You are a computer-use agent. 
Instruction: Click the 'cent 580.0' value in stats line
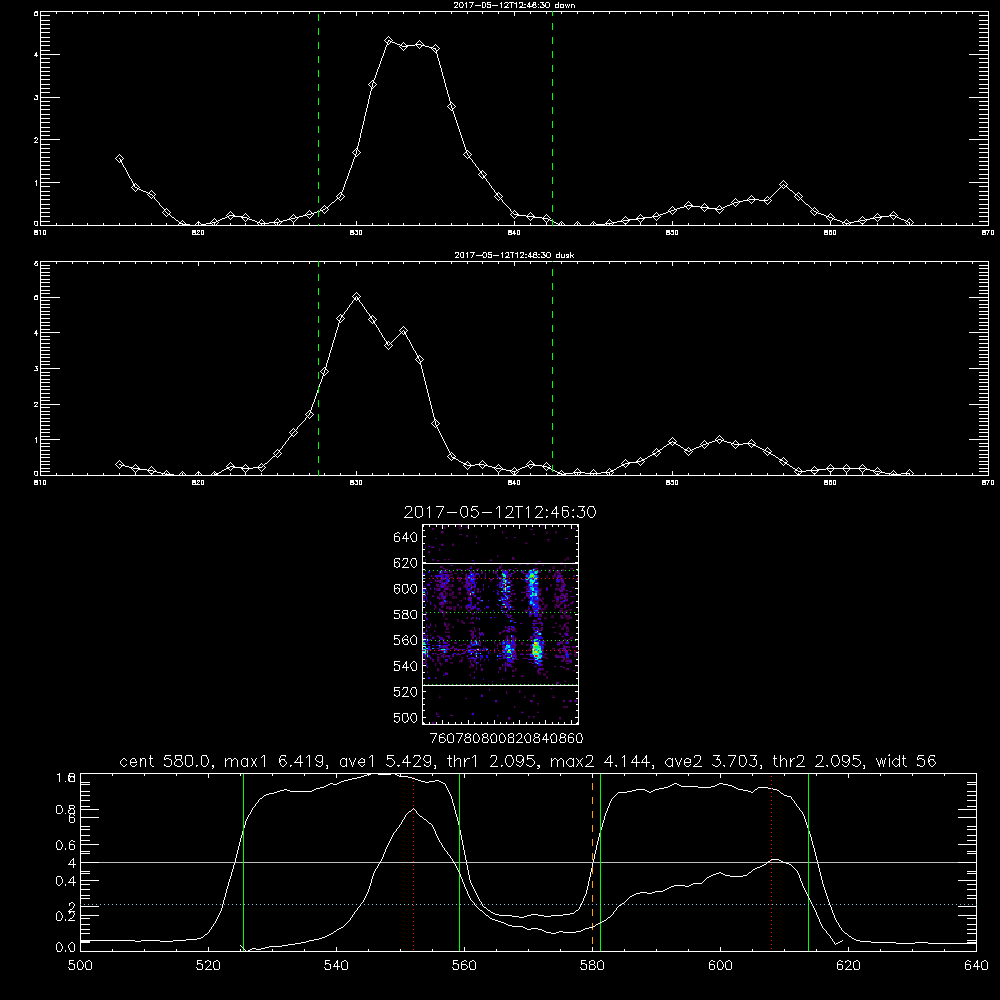[166, 761]
